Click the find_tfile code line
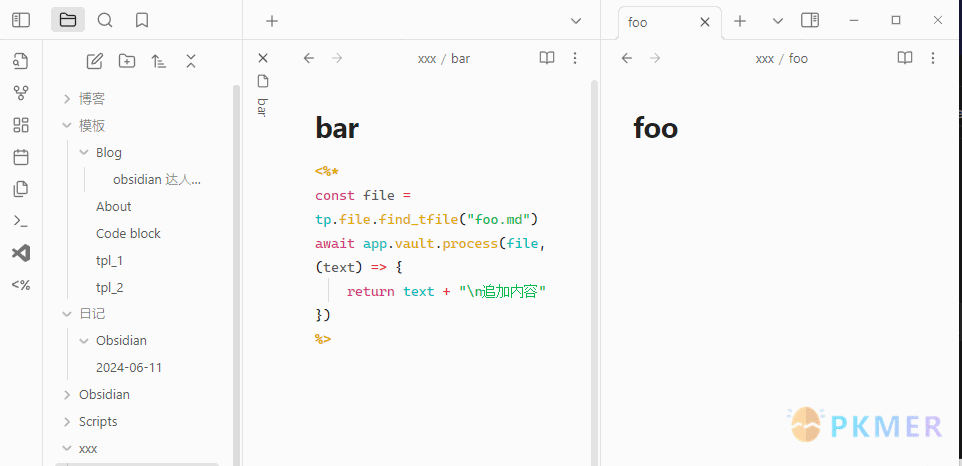 (427, 219)
